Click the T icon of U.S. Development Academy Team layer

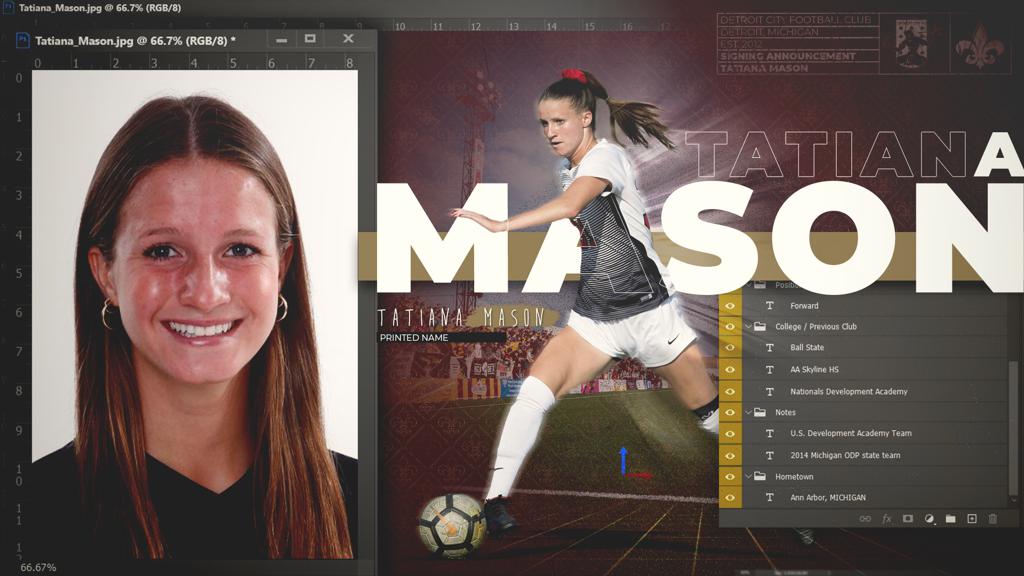point(770,434)
